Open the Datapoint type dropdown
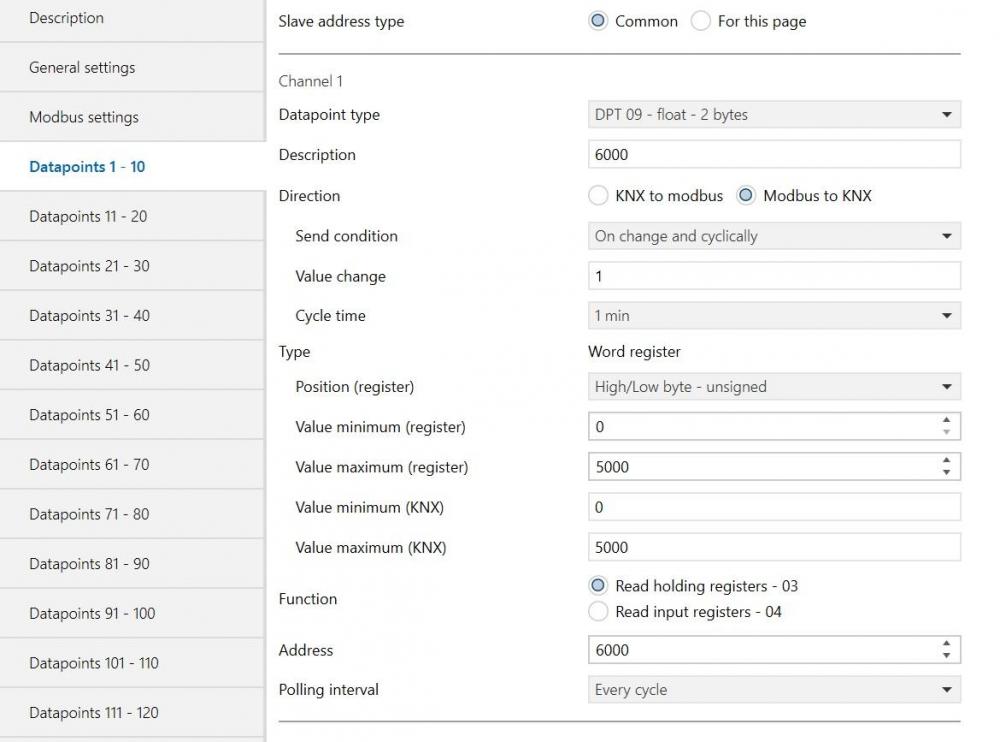Viewport: 1000px width, 742px height. click(773, 115)
